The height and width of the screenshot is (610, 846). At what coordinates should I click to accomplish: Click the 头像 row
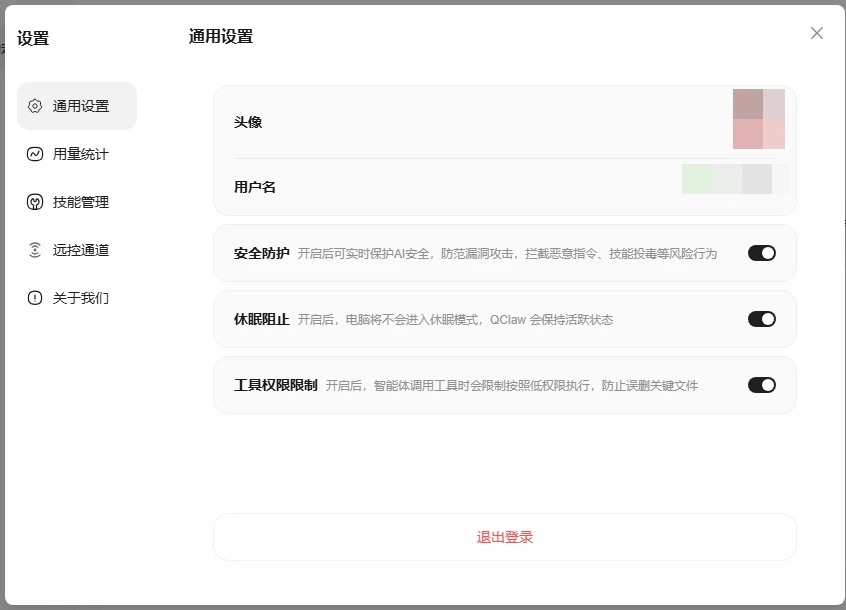[x=504, y=122]
